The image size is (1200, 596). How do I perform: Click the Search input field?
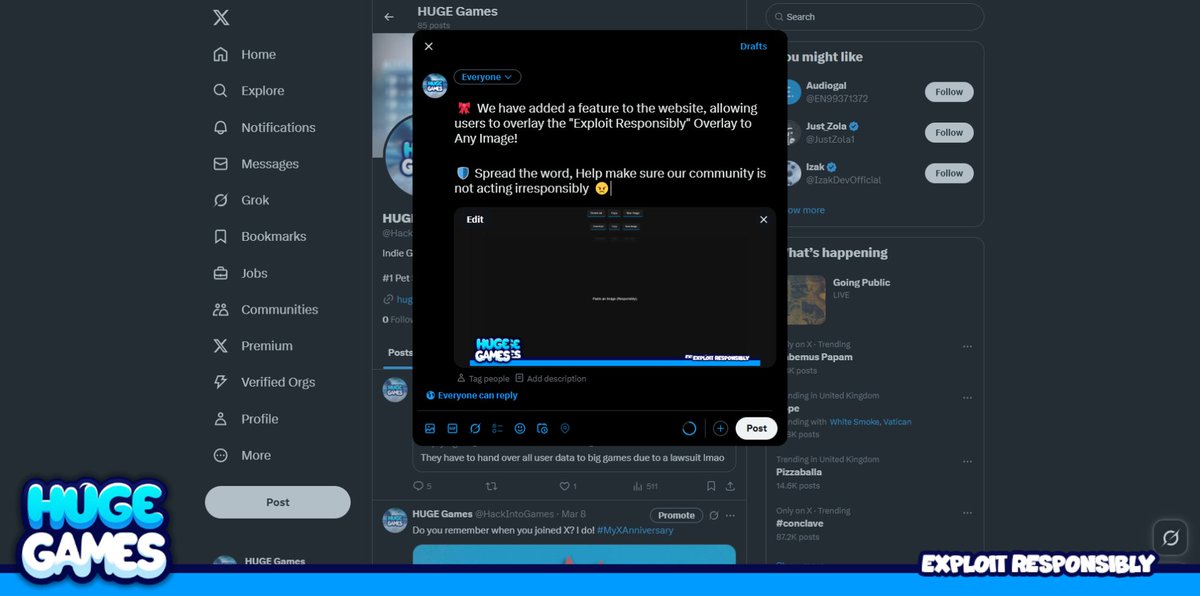[x=874, y=16]
